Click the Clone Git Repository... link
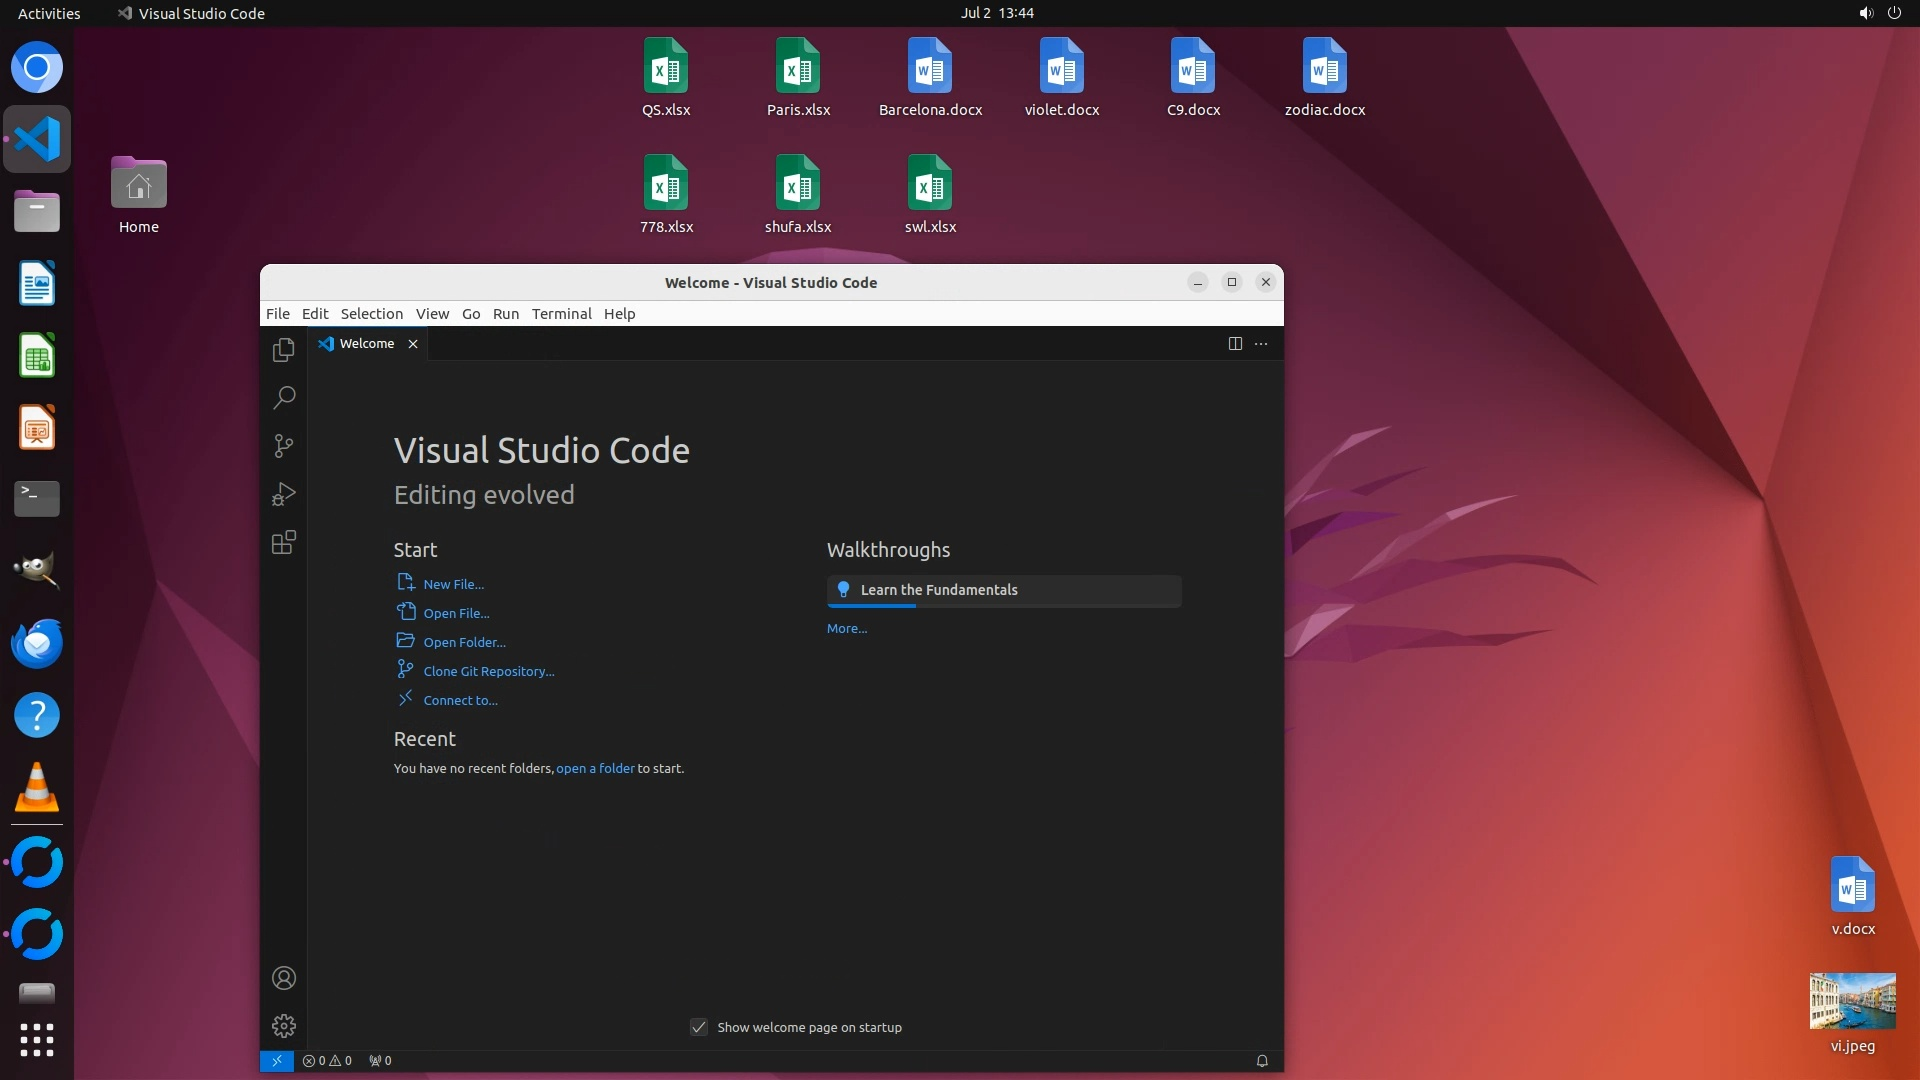Screen dimensions: 1920x1080 (488, 671)
